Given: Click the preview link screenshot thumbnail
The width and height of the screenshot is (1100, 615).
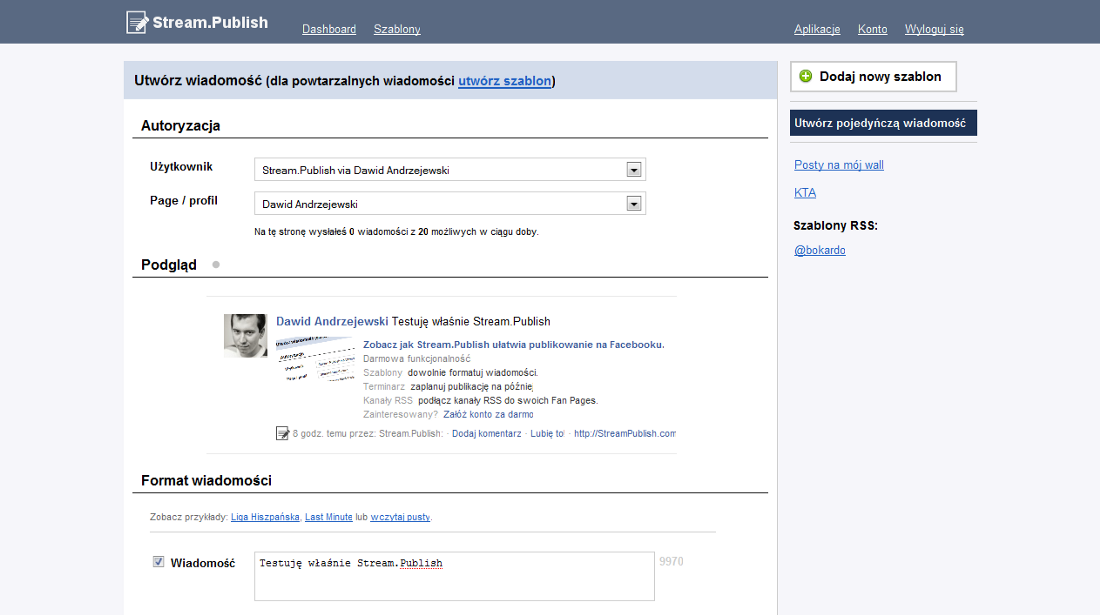Looking at the screenshot, I should point(315,362).
